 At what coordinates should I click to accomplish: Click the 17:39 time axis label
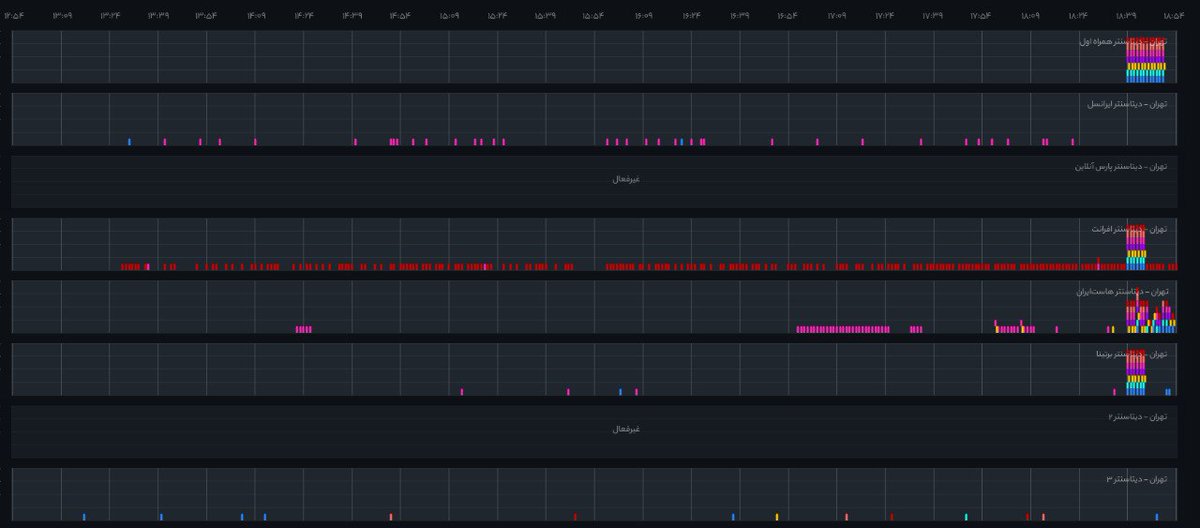click(x=932, y=16)
